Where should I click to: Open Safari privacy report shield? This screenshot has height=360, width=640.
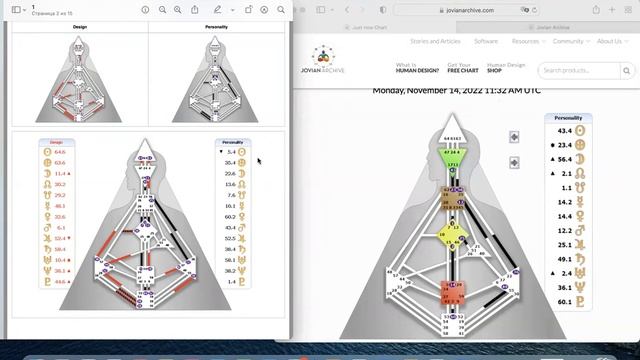[x=383, y=10]
